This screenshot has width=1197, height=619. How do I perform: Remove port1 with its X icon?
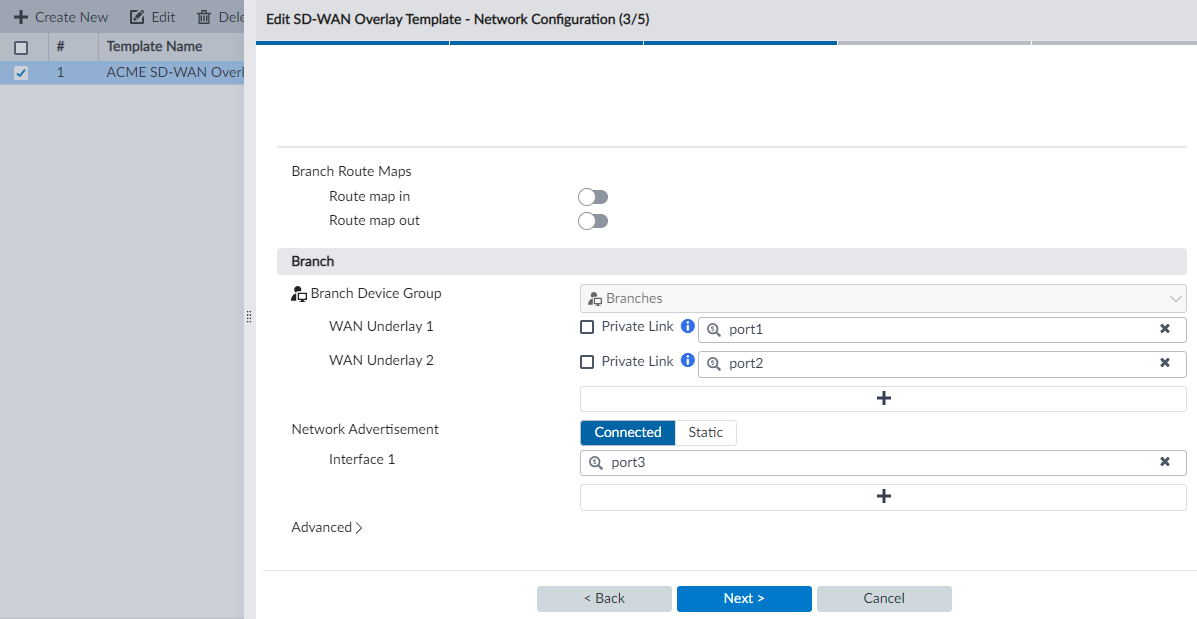coord(1165,329)
